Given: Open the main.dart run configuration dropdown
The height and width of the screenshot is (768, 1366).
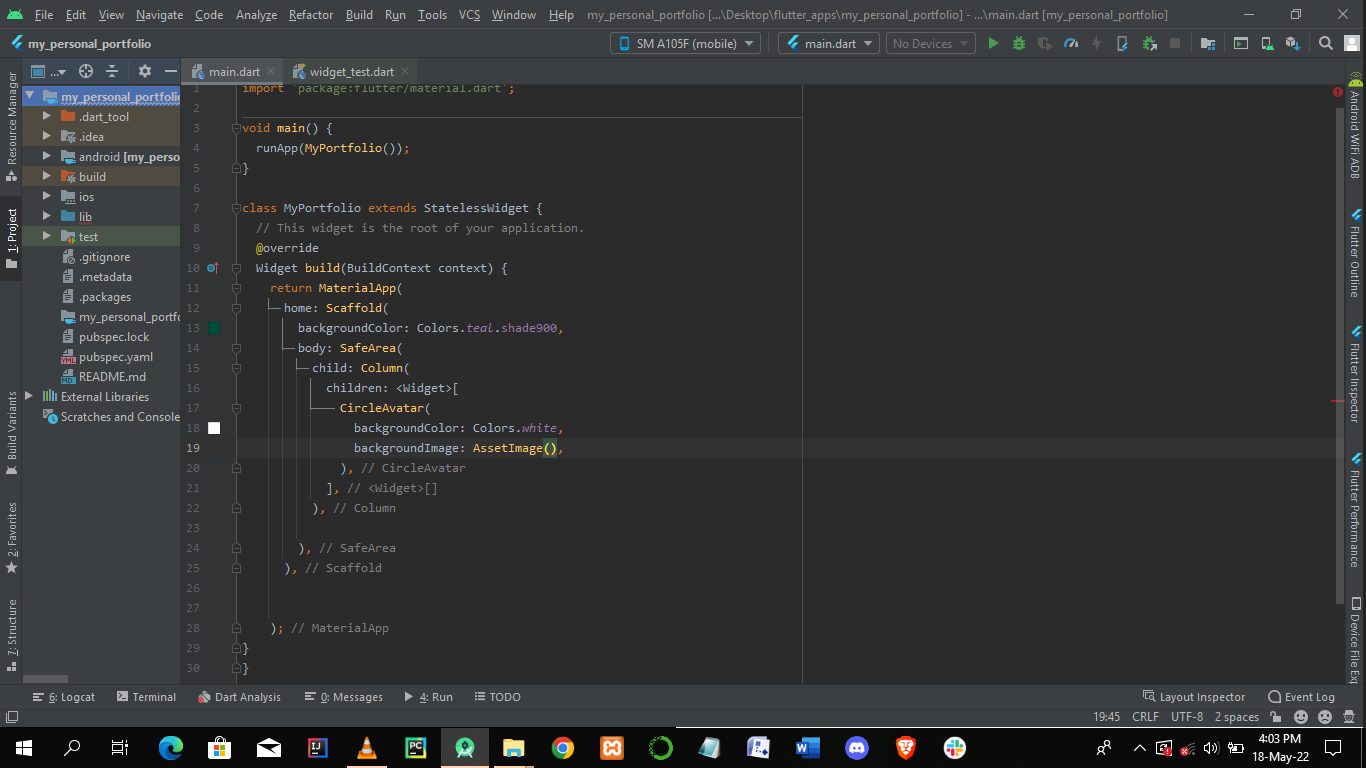Looking at the screenshot, I should [x=829, y=43].
